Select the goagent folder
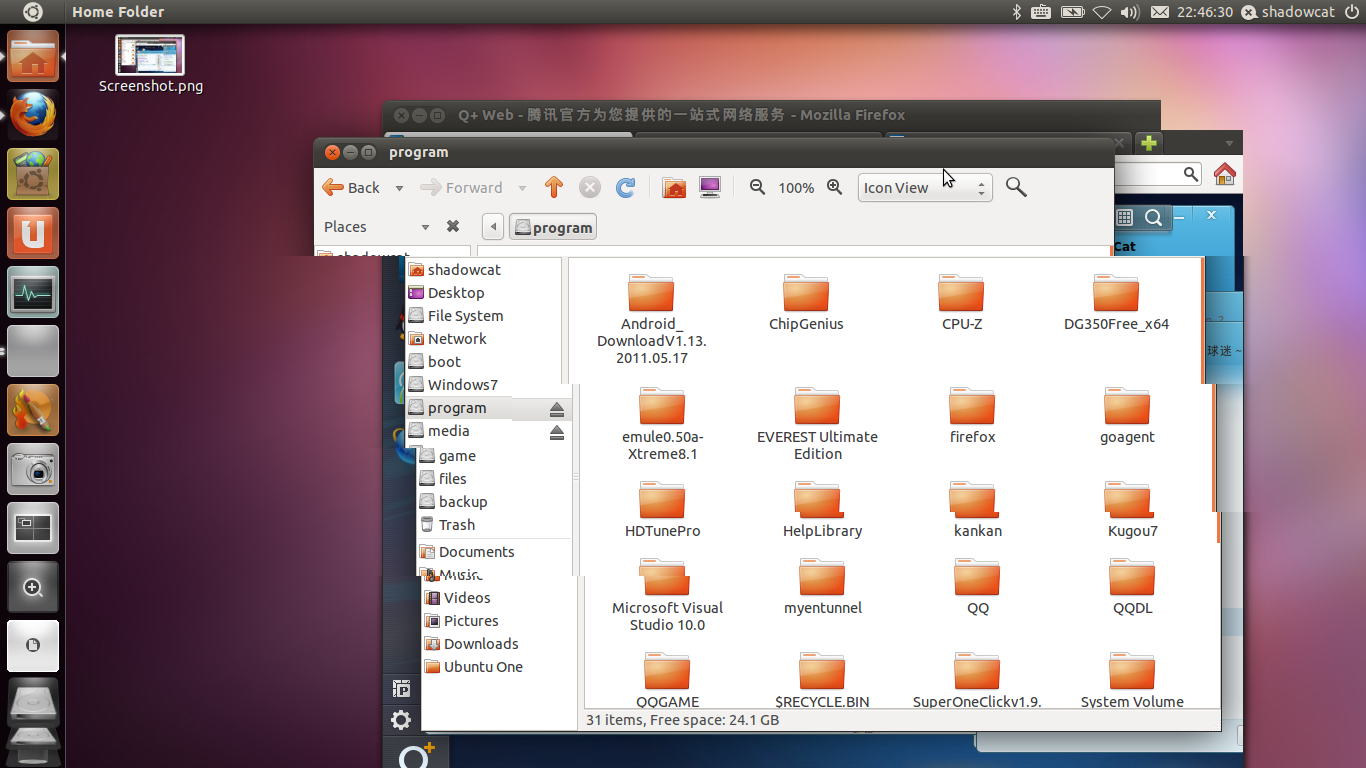The height and width of the screenshot is (768, 1366). pos(1127,416)
